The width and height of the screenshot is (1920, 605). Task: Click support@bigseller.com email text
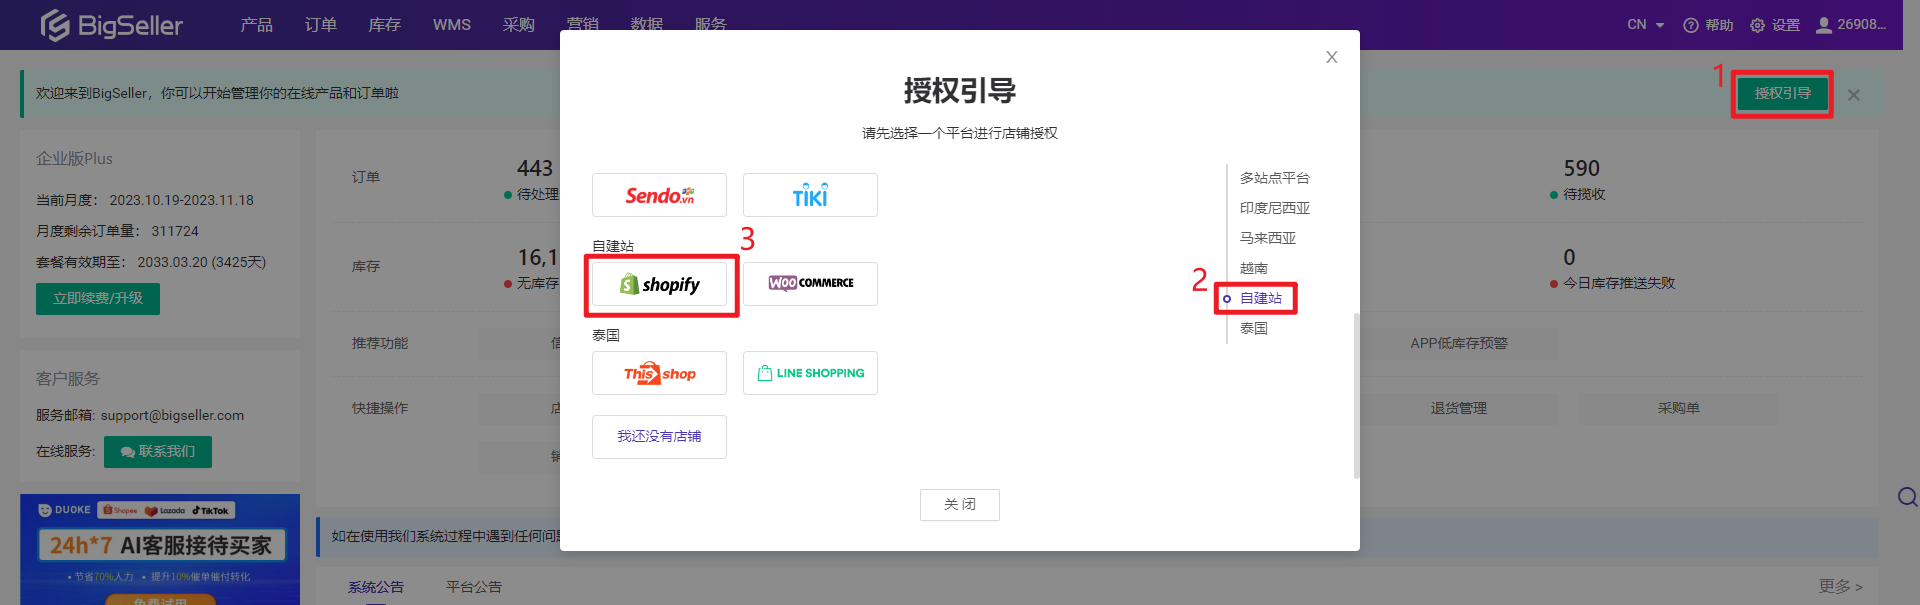point(172,415)
